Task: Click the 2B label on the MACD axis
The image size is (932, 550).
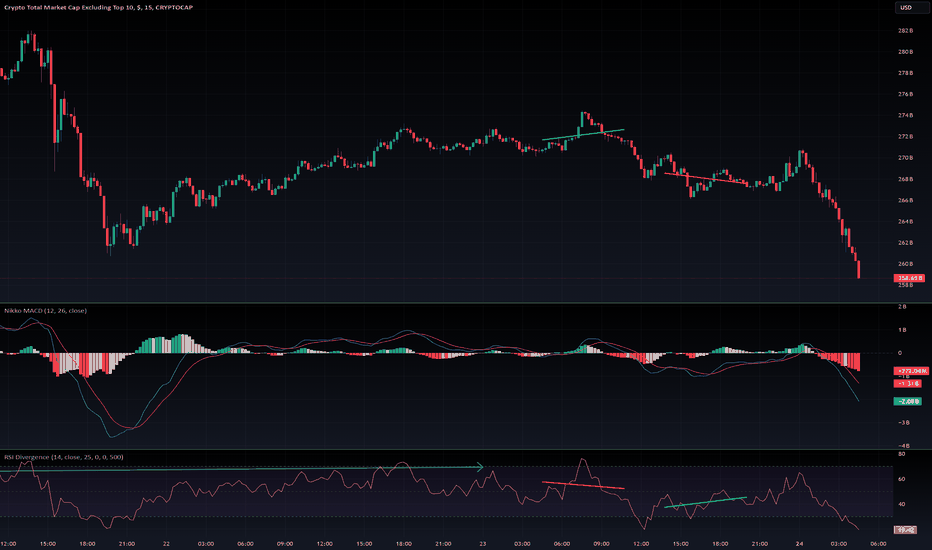Action: click(902, 307)
